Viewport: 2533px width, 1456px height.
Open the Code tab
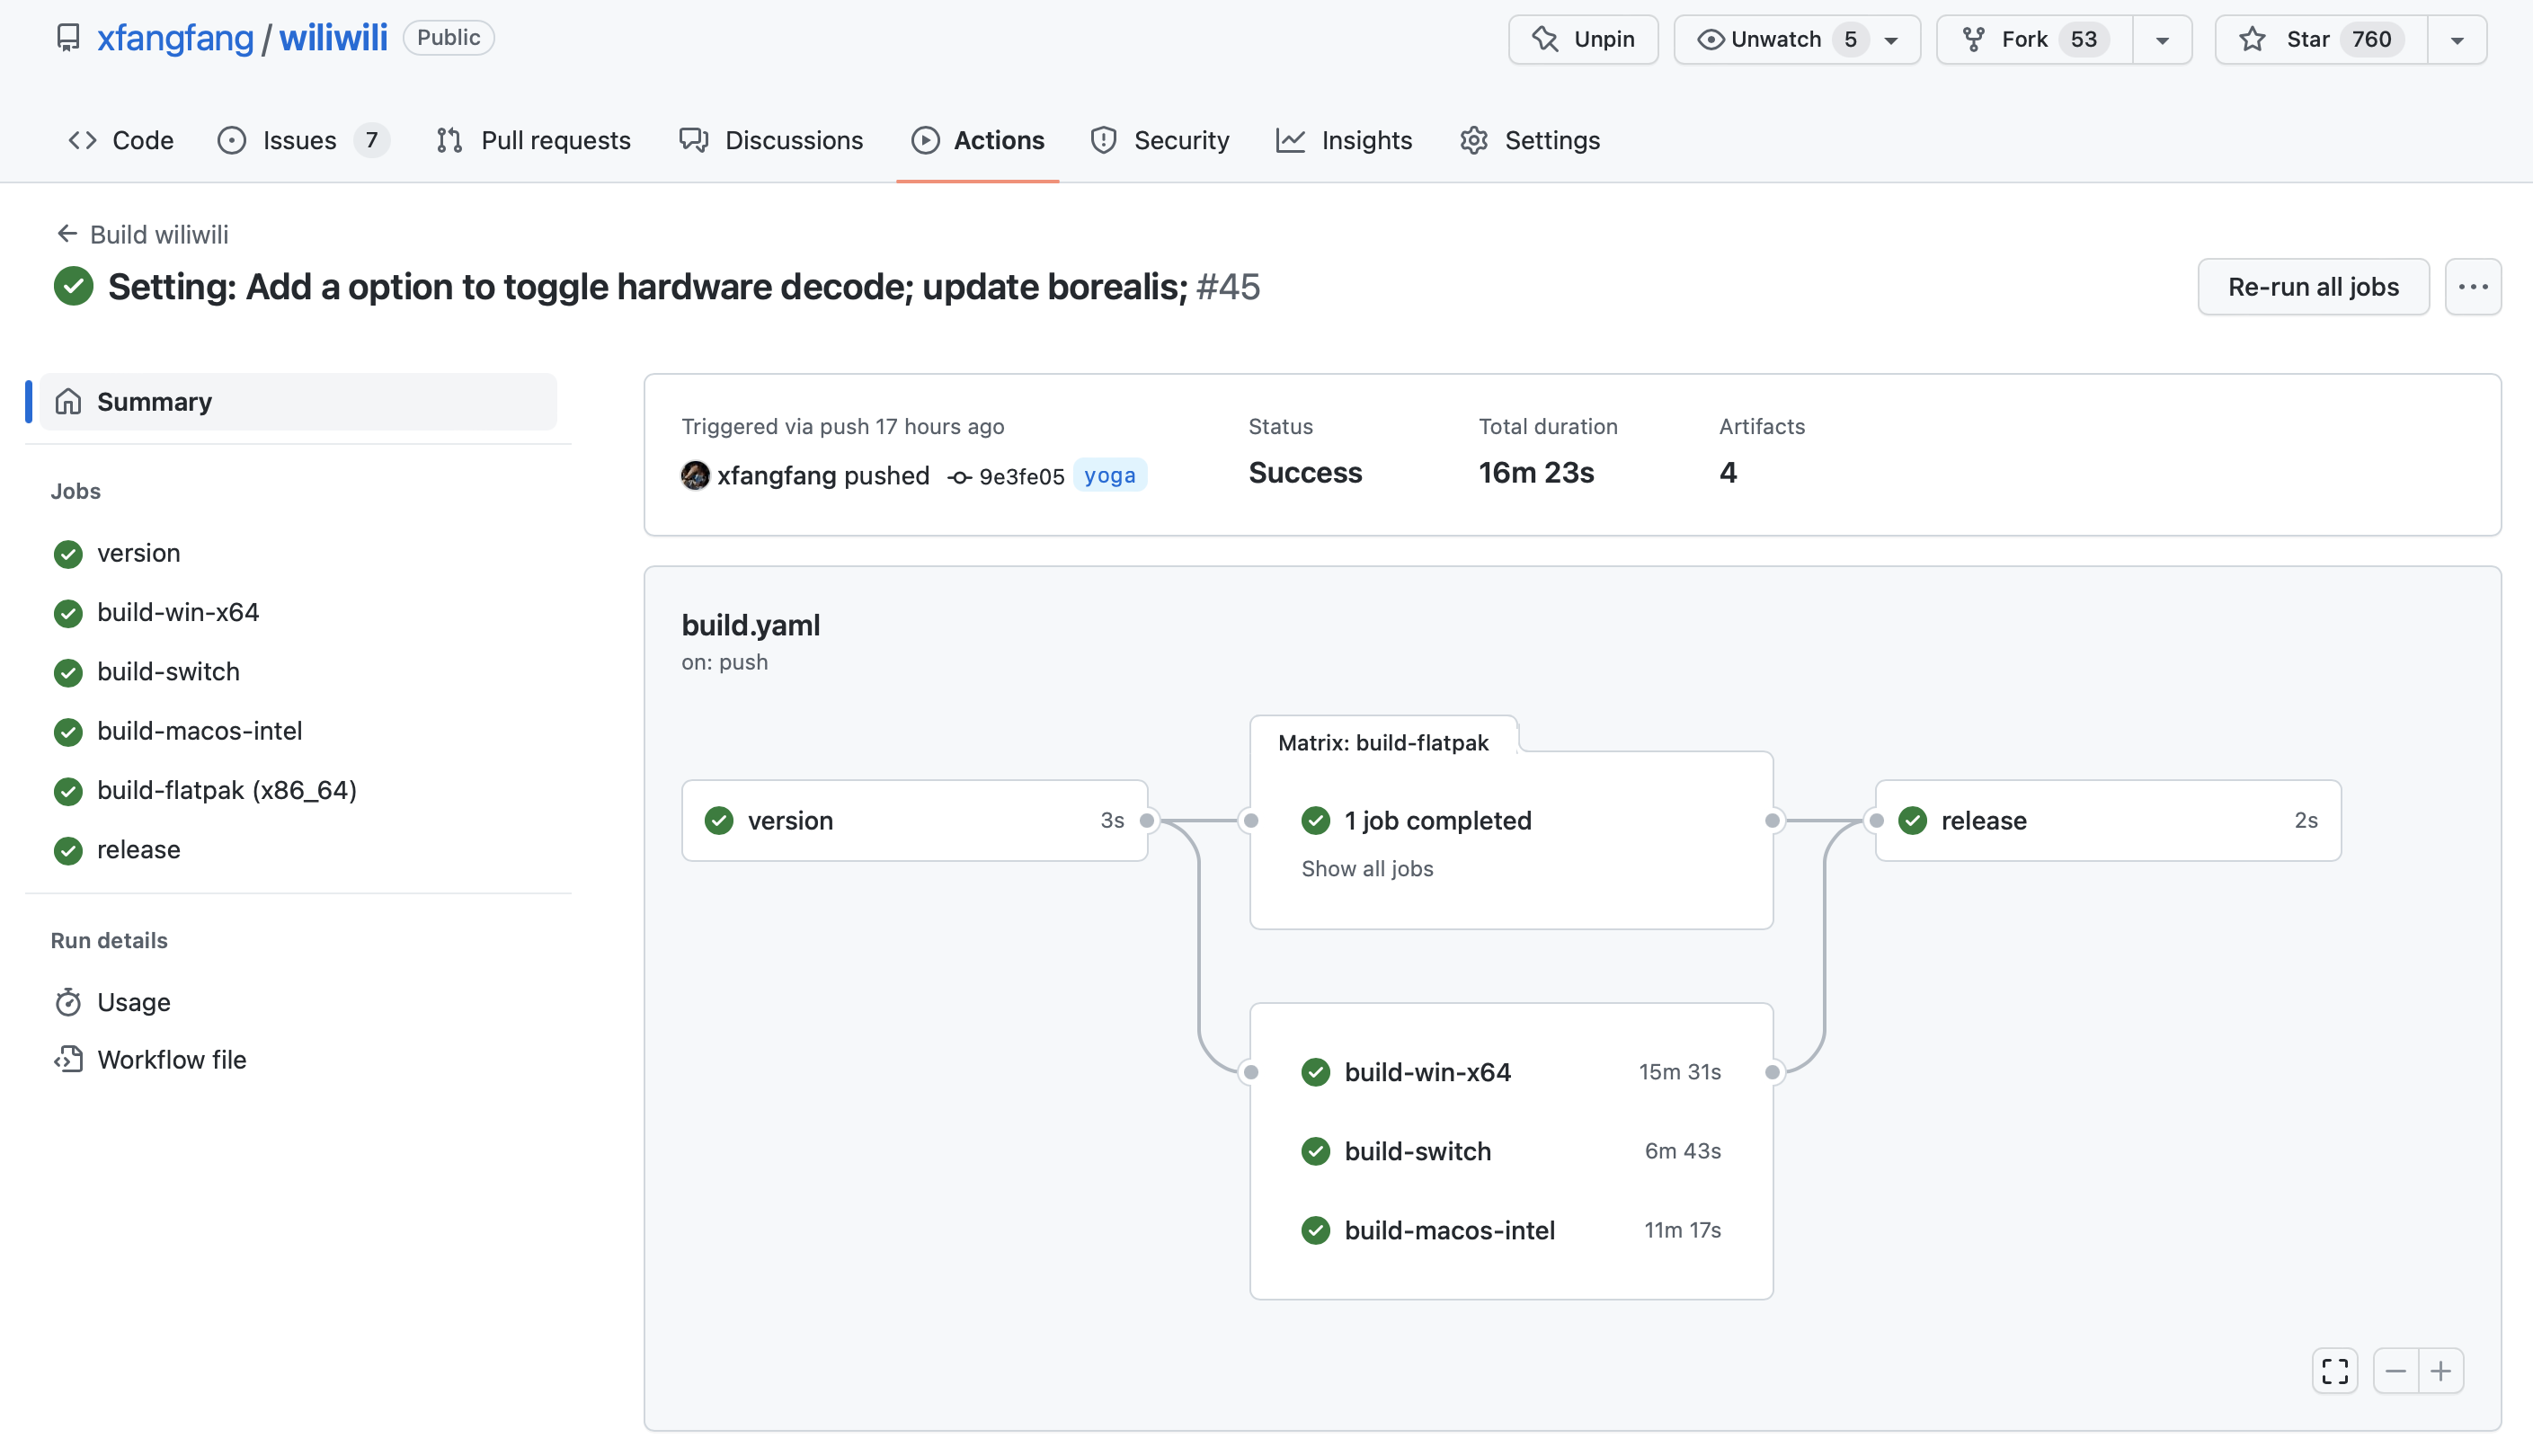pos(121,140)
